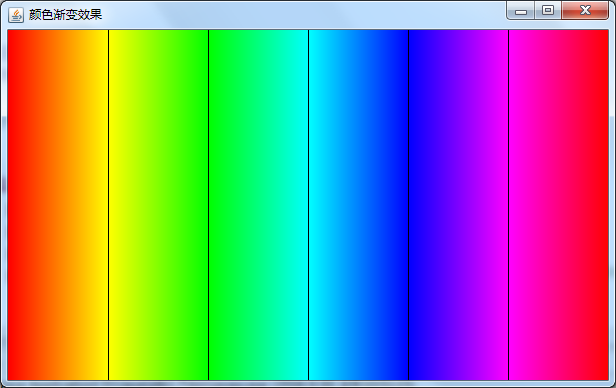Click divider line between first and second panels
Screen dimensions: 616x388
coord(108,205)
